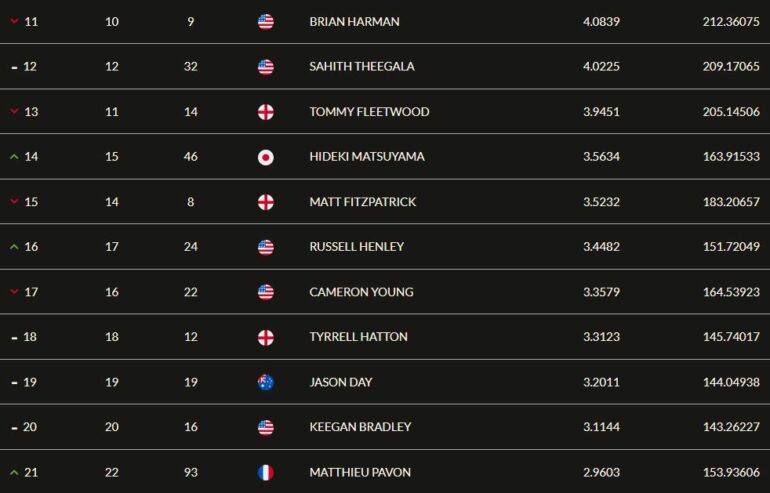
Task: Open Matt Fitzpatrick's player profile
Action: tap(363, 202)
